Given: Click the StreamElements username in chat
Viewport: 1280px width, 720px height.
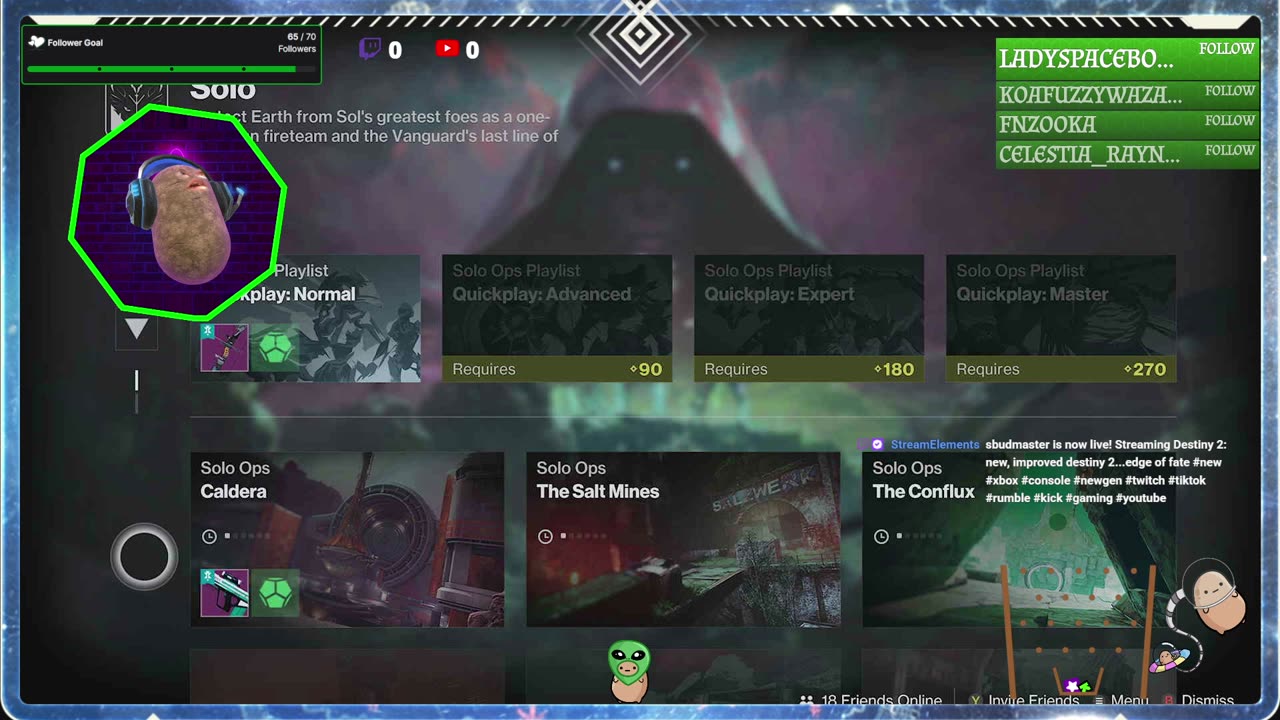Looking at the screenshot, I should point(935,445).
